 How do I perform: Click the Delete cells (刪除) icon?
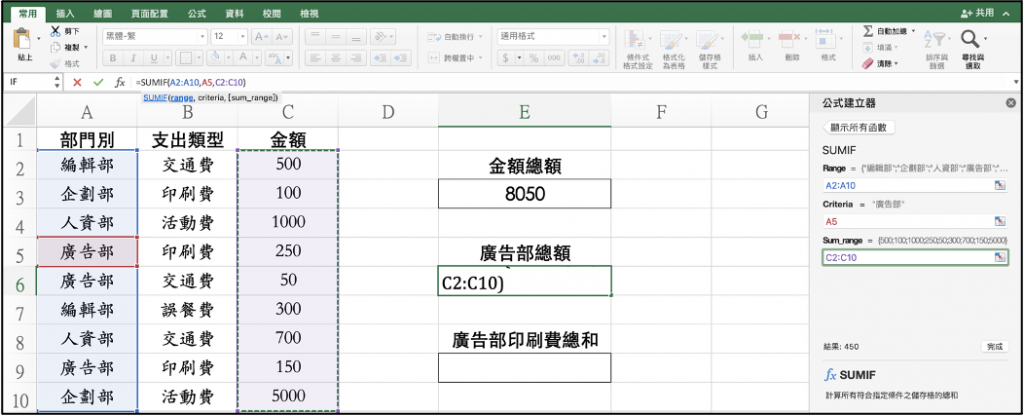[x=790, y=38]
